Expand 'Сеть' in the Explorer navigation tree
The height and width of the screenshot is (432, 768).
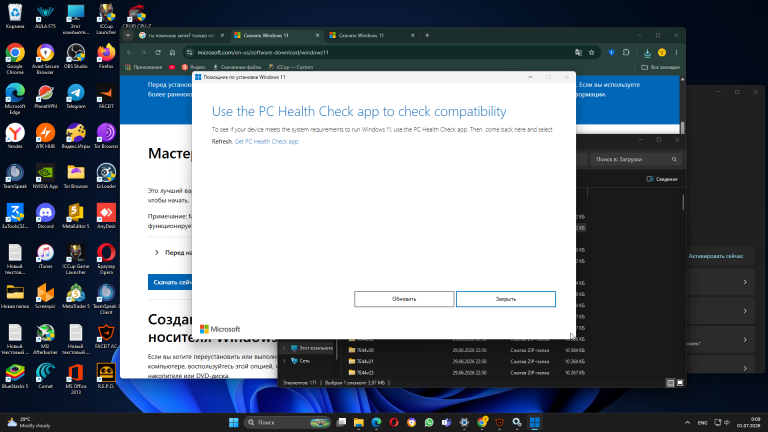coord(284,361)
